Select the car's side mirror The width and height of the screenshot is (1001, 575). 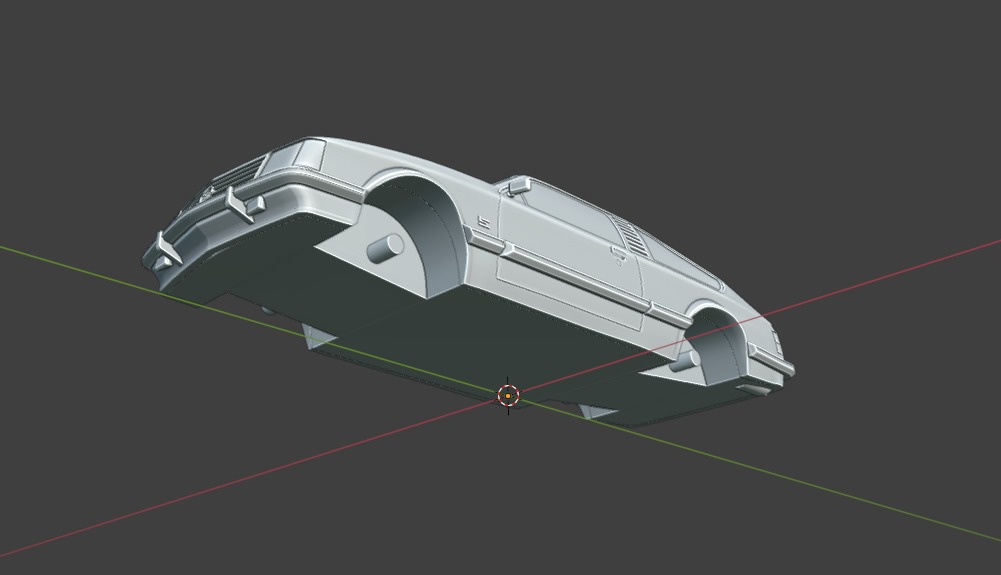coord(518,186)
